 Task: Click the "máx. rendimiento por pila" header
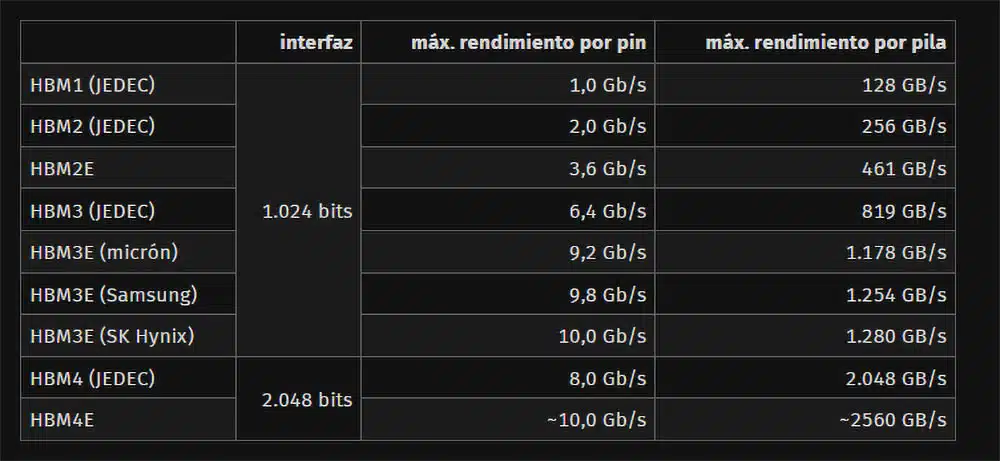[x=826, y=43]
